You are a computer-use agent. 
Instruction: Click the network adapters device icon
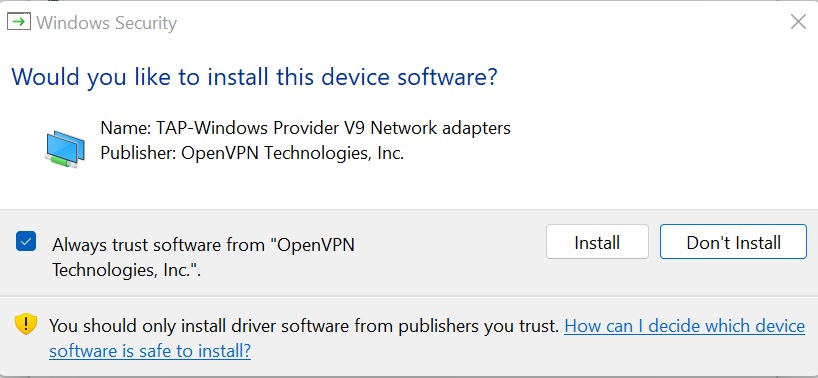[65, 150]
